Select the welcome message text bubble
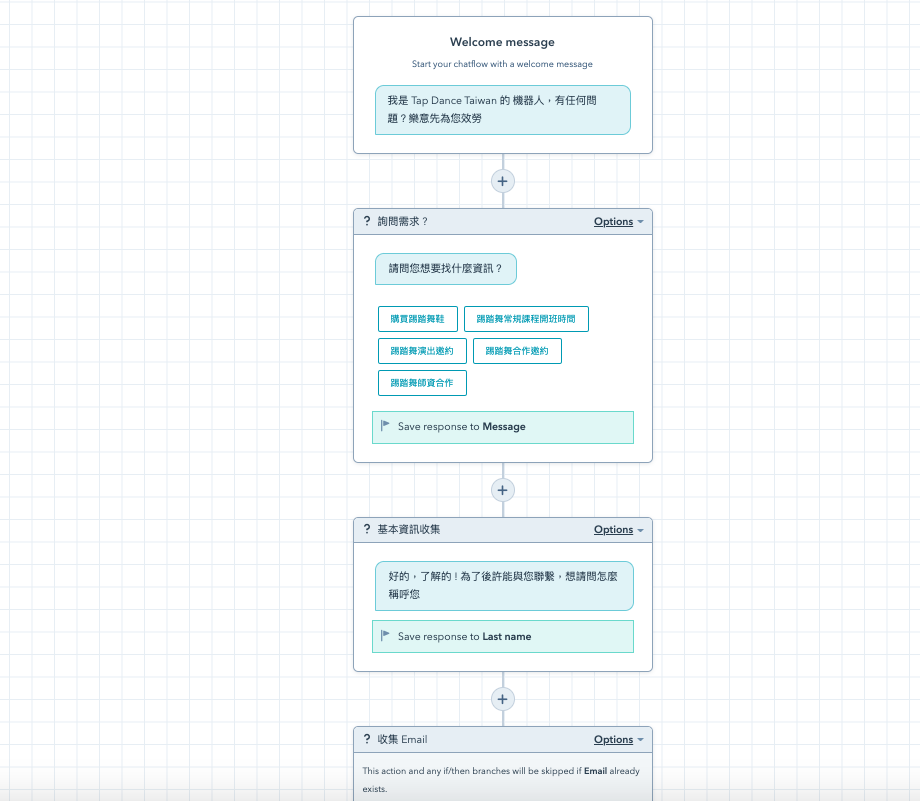Image resolution: width=920 pixels, height=801 pixels. [x=503, y=110]
